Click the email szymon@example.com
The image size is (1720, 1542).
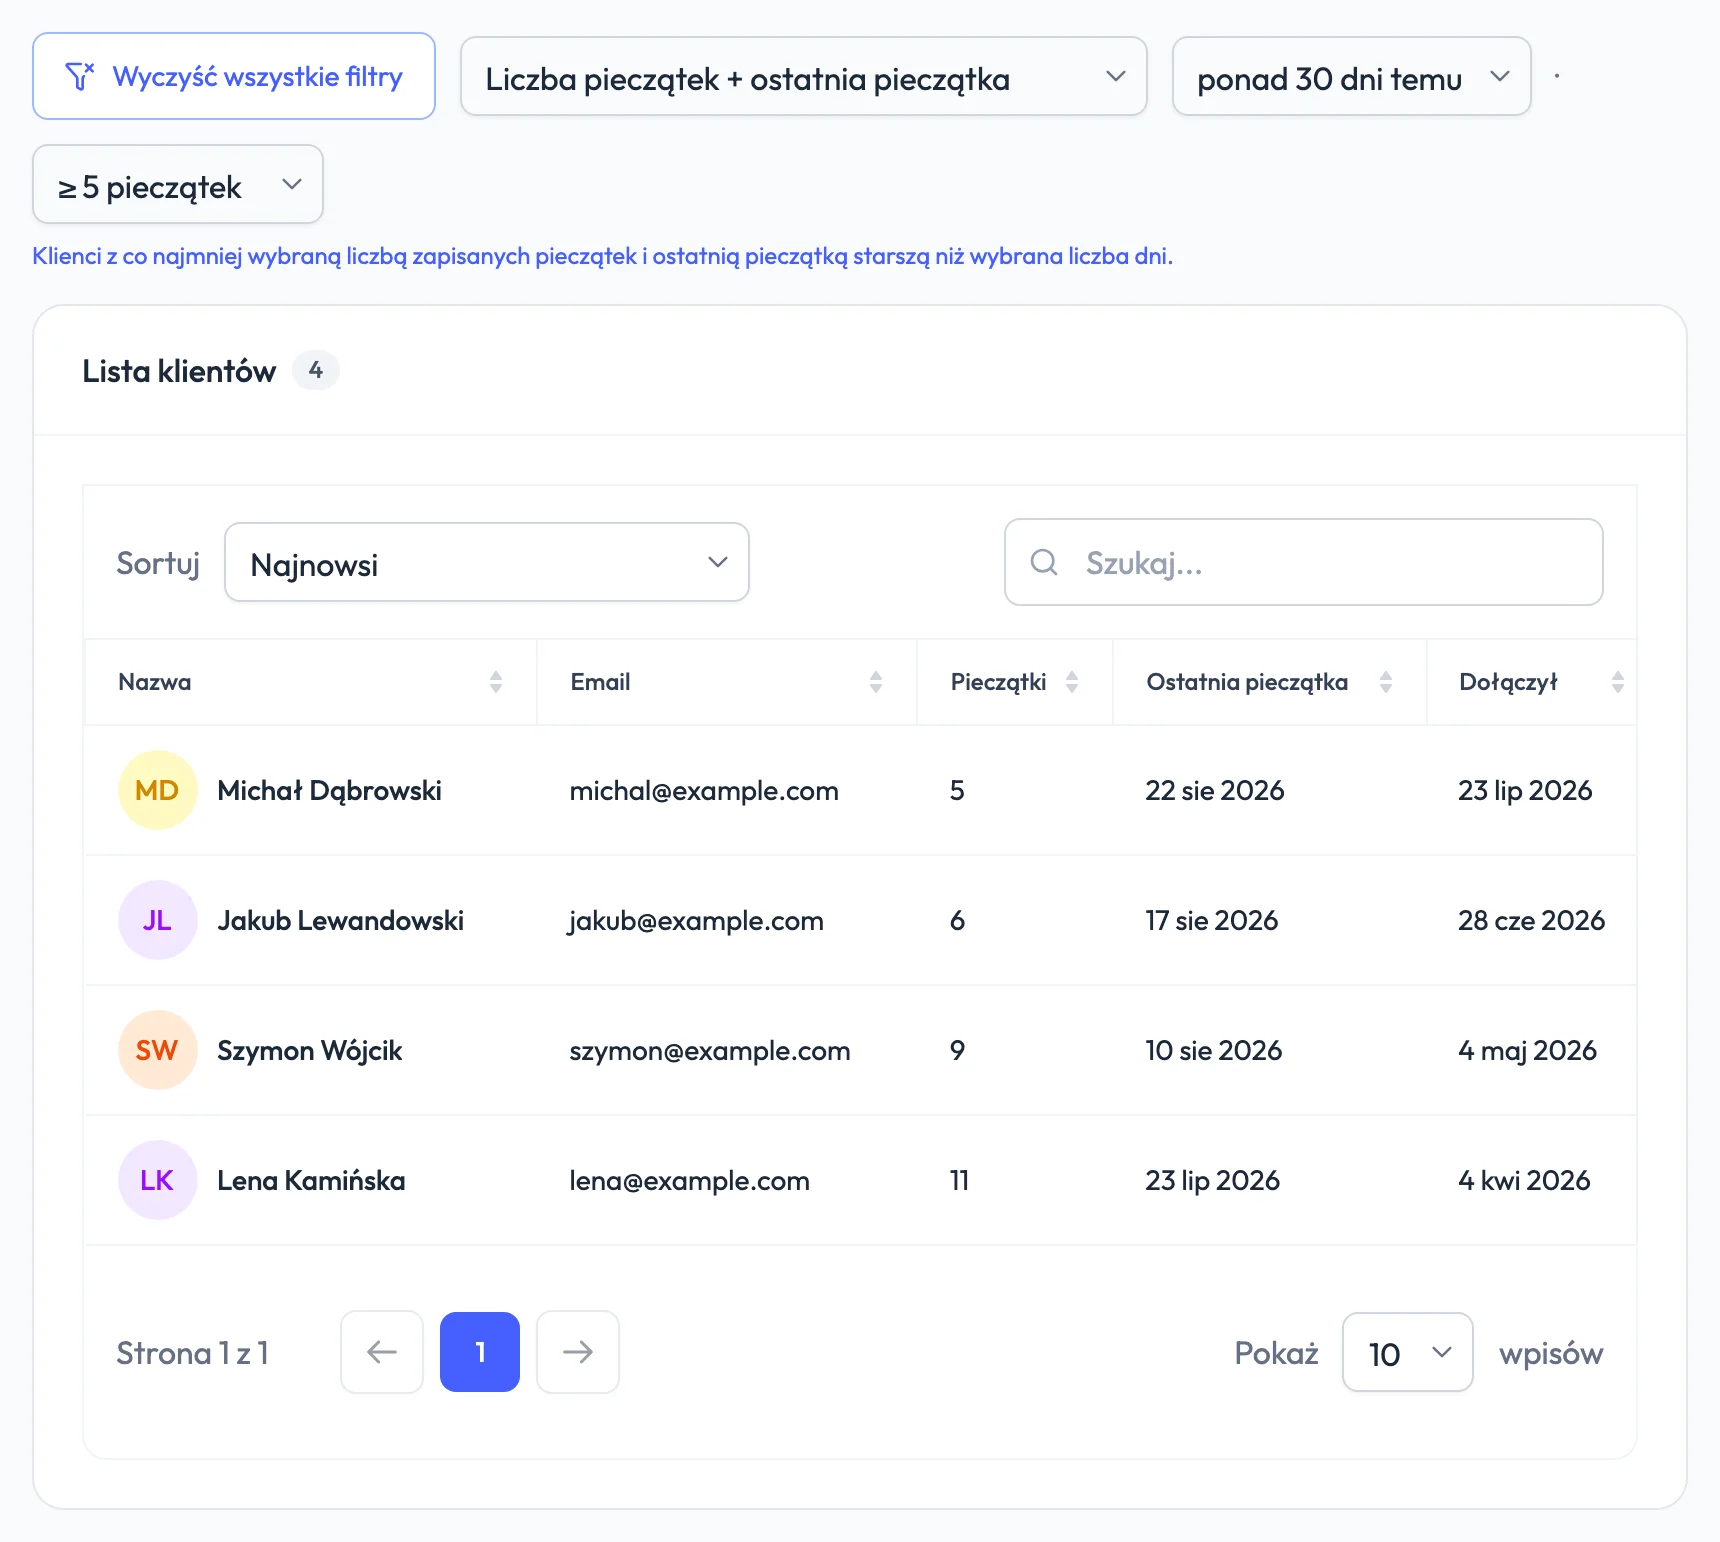coord(710,1050)
